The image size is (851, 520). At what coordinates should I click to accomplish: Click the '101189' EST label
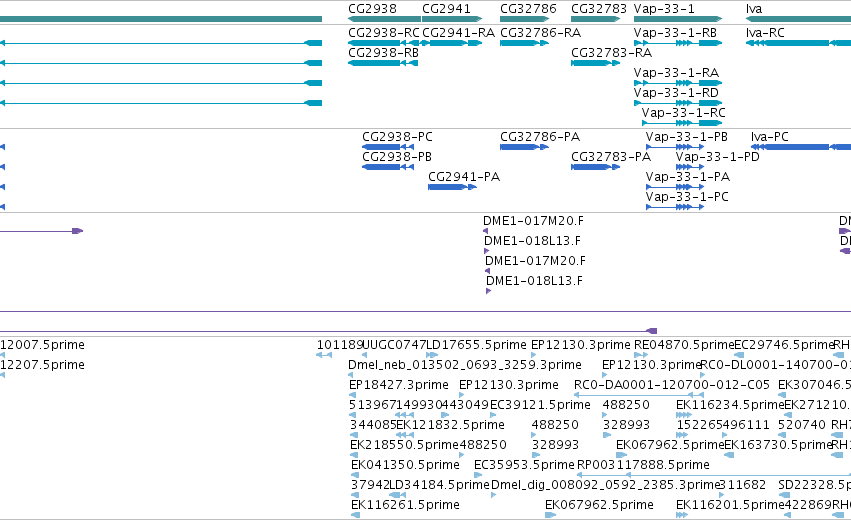[340, 345]
